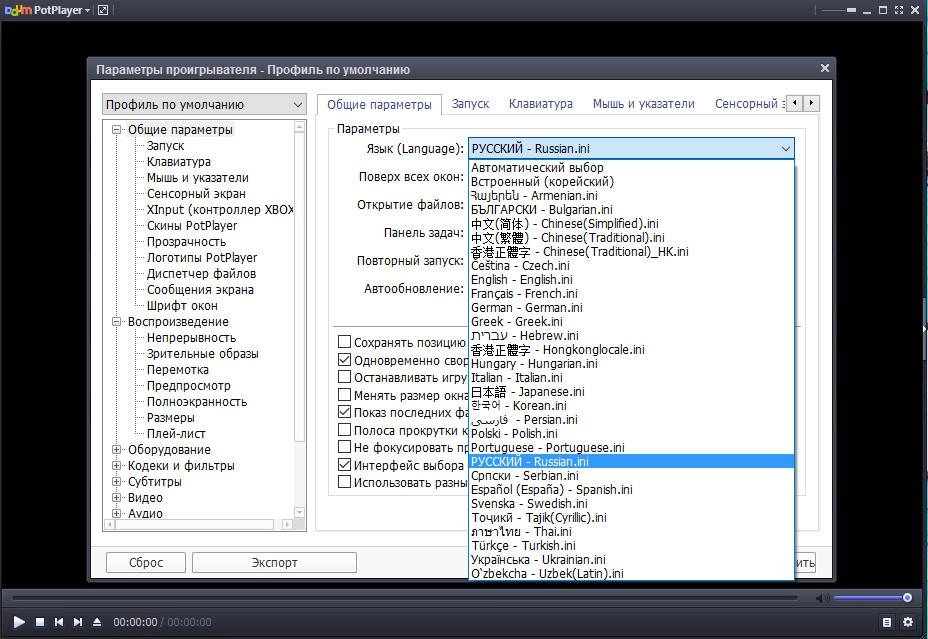This screenshot has height=639, width=928.
Task: Click the Previous track button
Action: [x=59, y=622]
